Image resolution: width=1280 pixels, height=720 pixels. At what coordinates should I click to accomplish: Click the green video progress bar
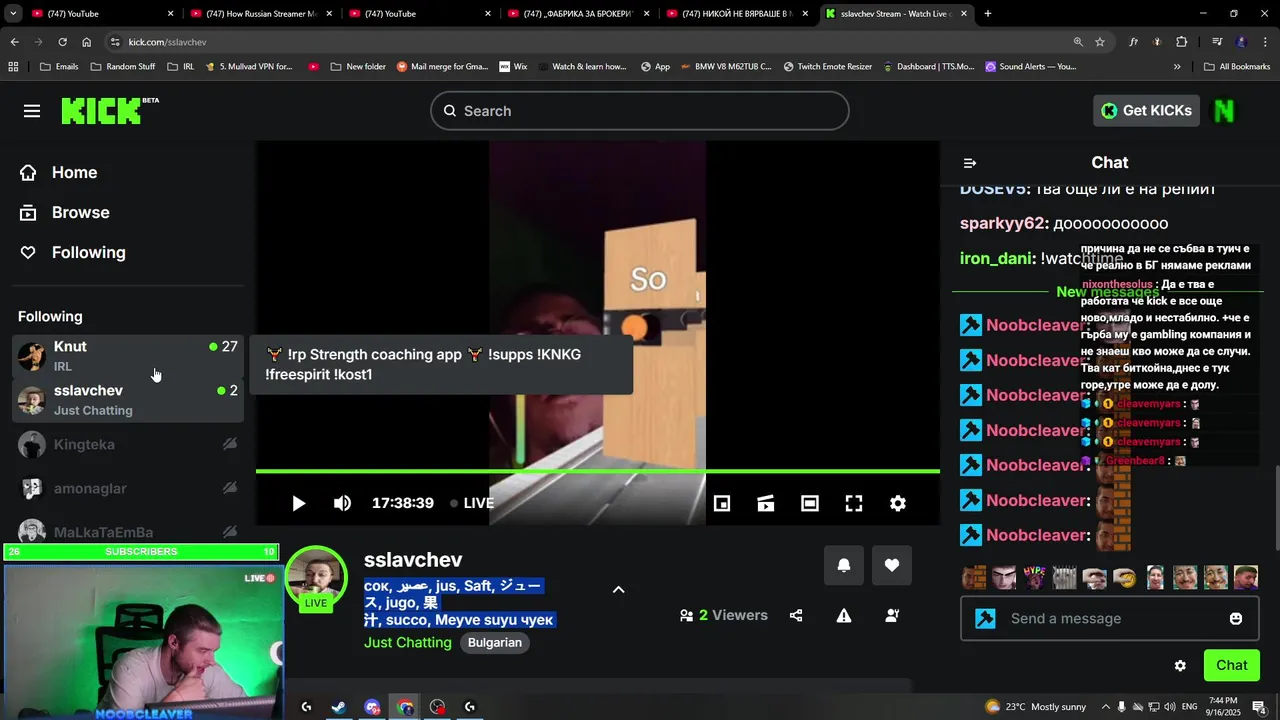click(x=598, y=471)
